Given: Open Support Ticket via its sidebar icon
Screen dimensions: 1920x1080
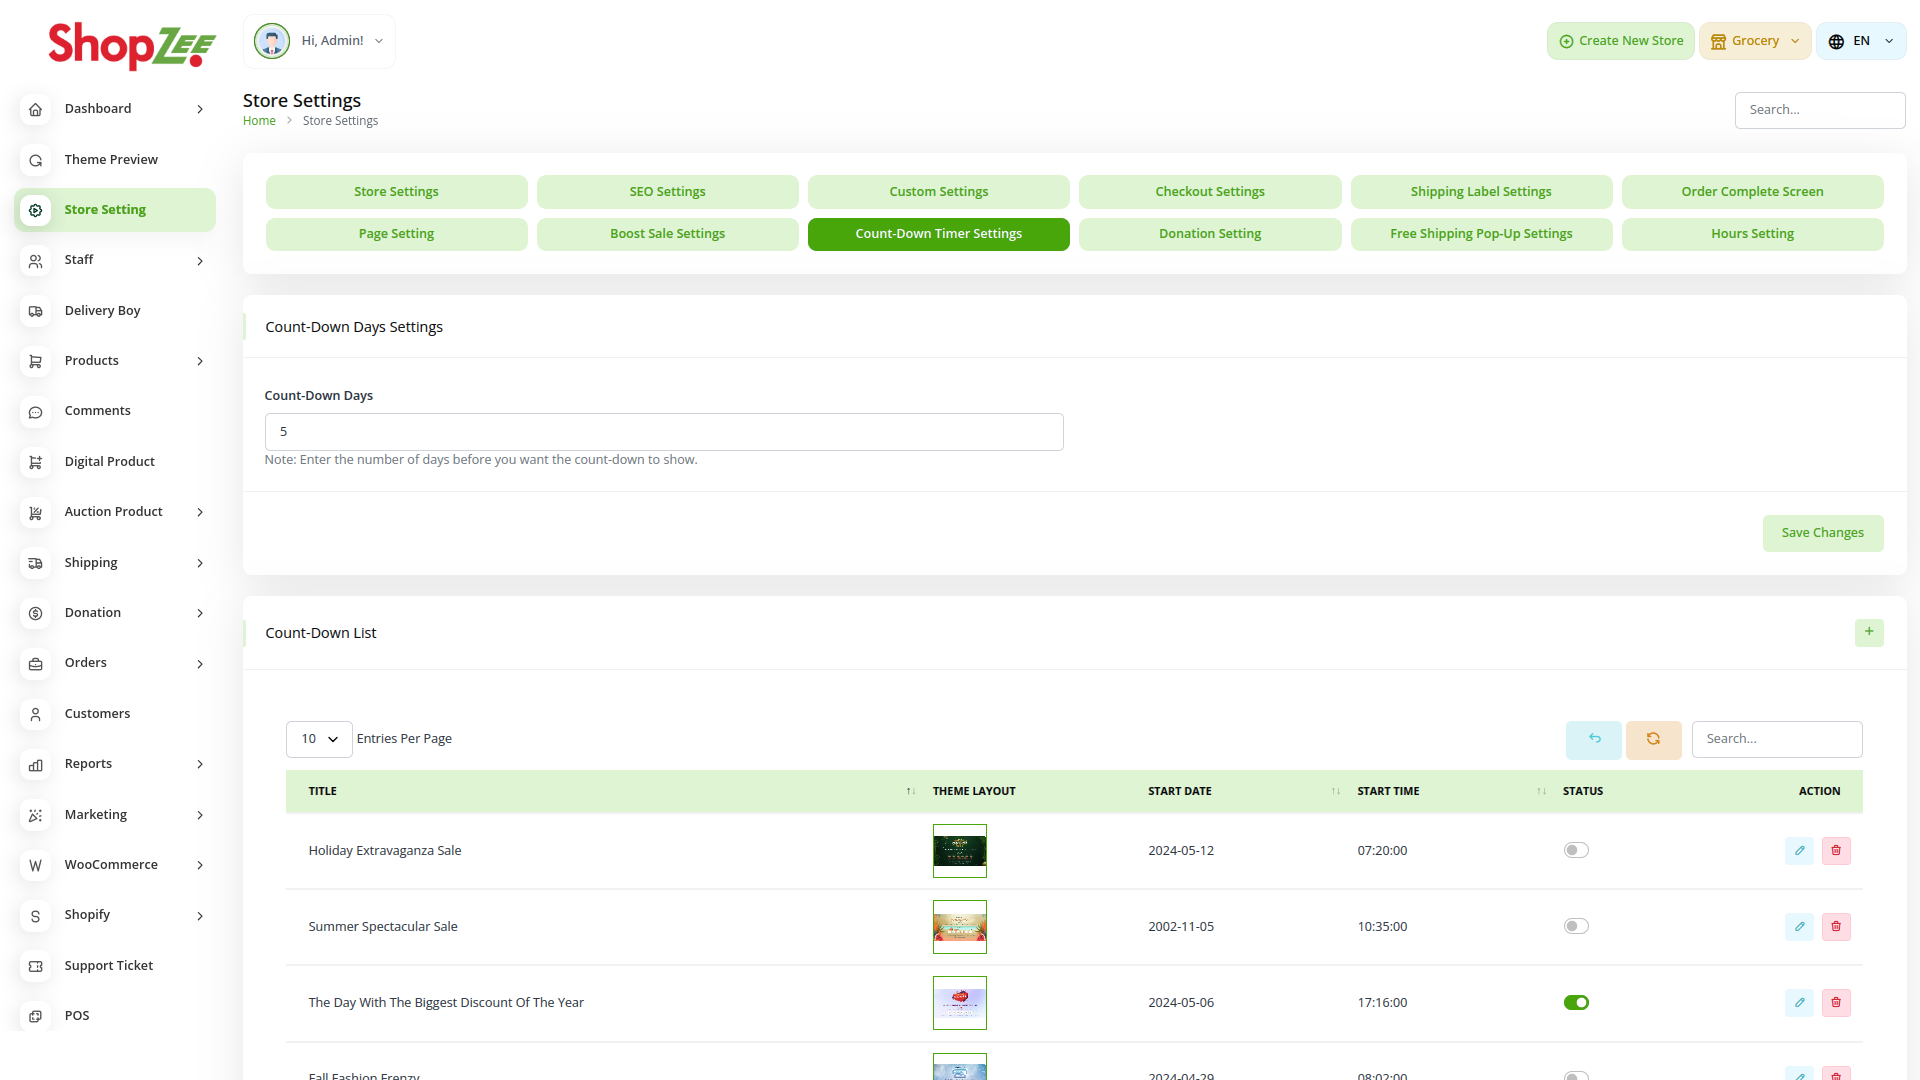Looking at the screenshot, I should coord(36,966).
